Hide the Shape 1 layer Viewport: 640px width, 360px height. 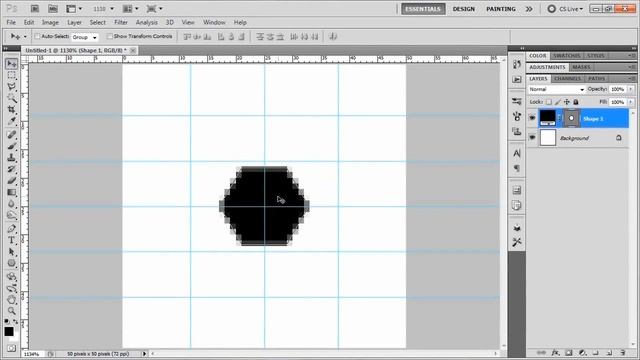[532, 118]
